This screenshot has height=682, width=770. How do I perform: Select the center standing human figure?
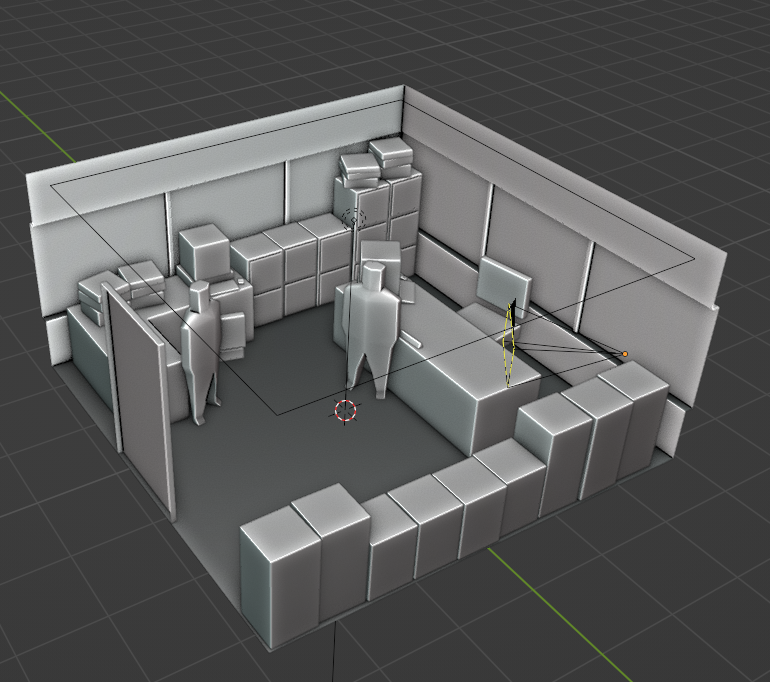(x=372, y=330)
